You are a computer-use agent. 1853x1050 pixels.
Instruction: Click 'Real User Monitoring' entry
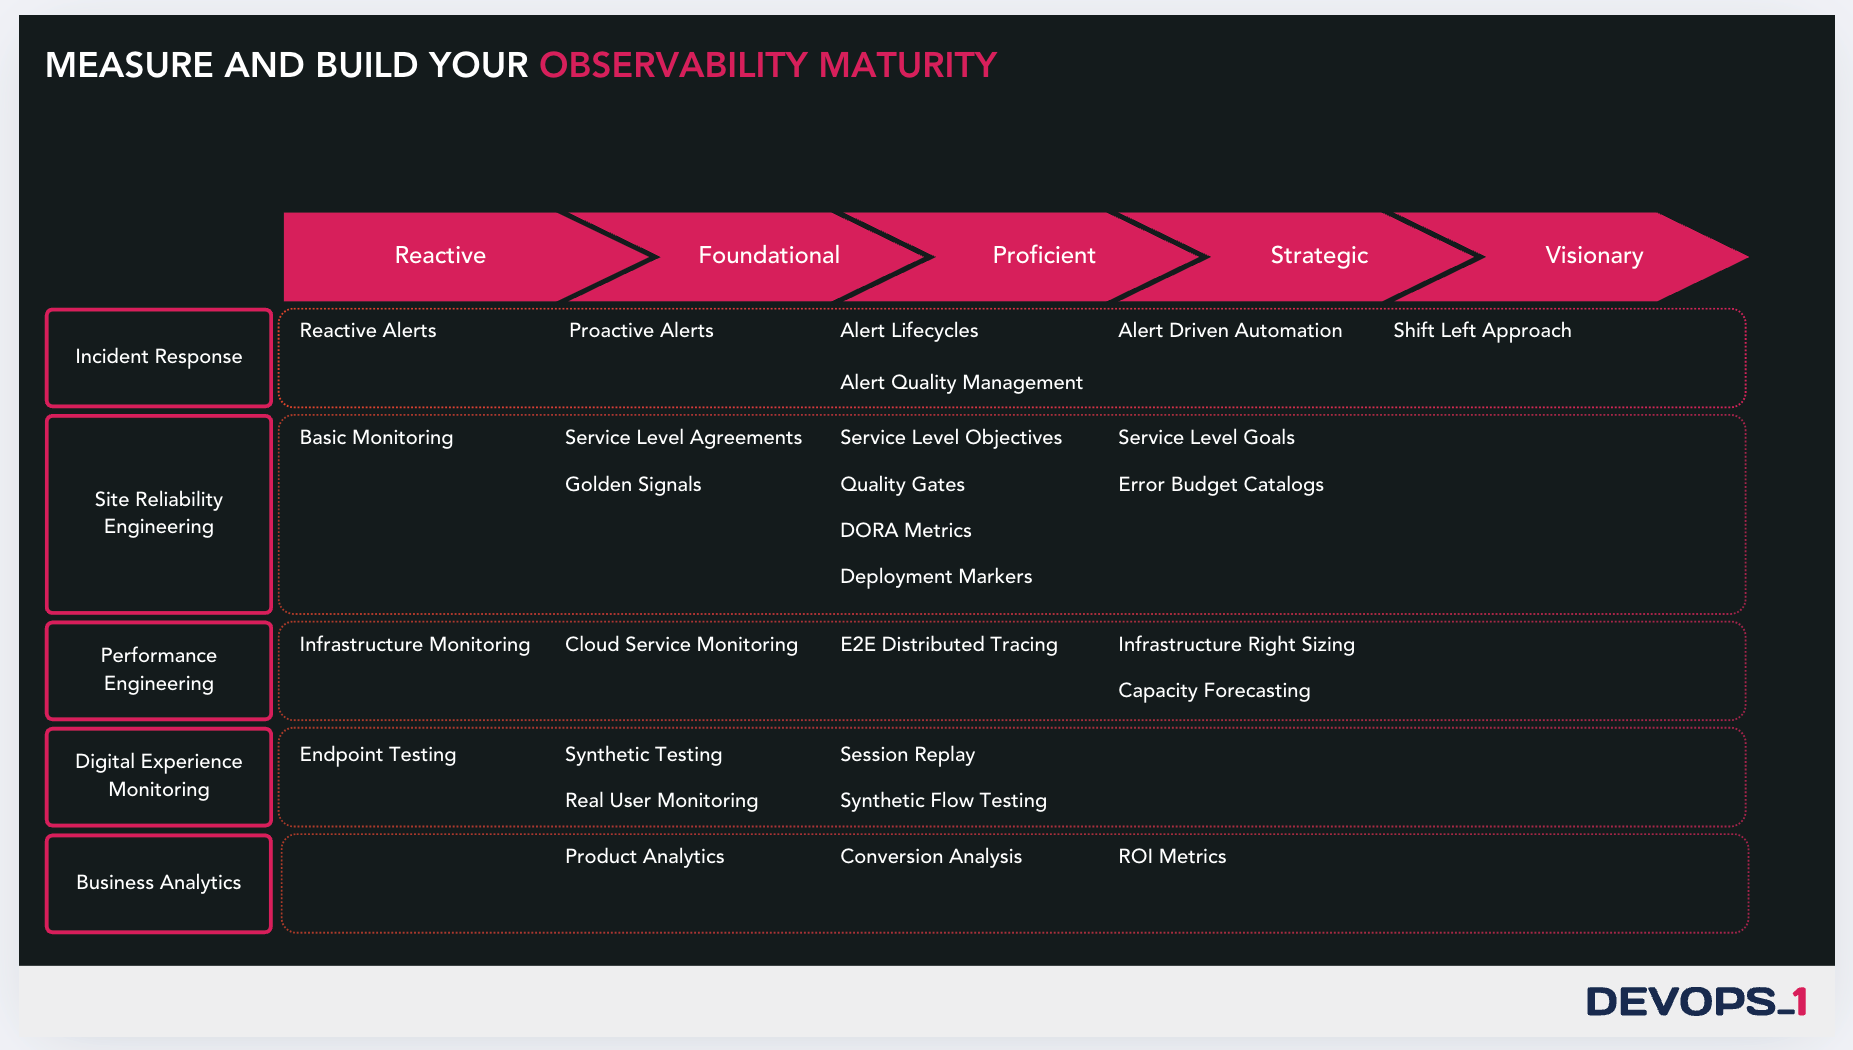[661, 801]
